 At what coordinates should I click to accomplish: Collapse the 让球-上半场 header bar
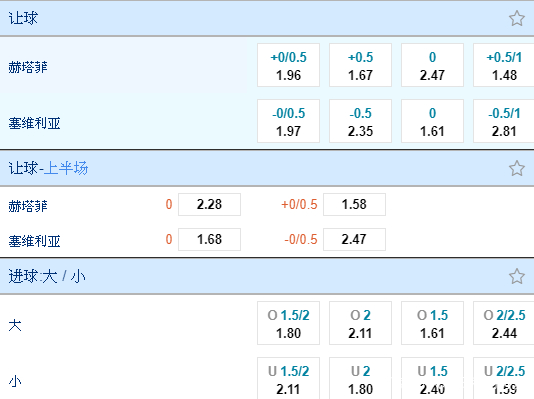click(267, 168)
